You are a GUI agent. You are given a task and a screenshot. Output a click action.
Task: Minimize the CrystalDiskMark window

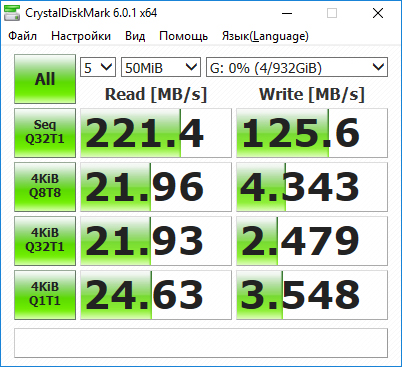click(x=287, y=13)
